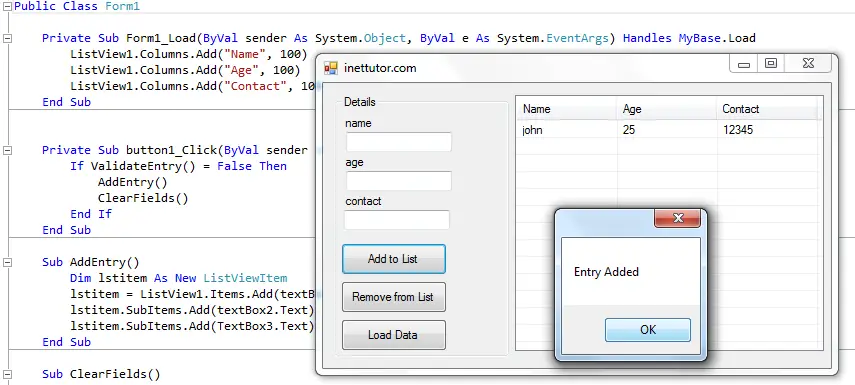Click the inettutor.com form icon in title bar
The width and height of the screenshot is (855, 385).
331,68
